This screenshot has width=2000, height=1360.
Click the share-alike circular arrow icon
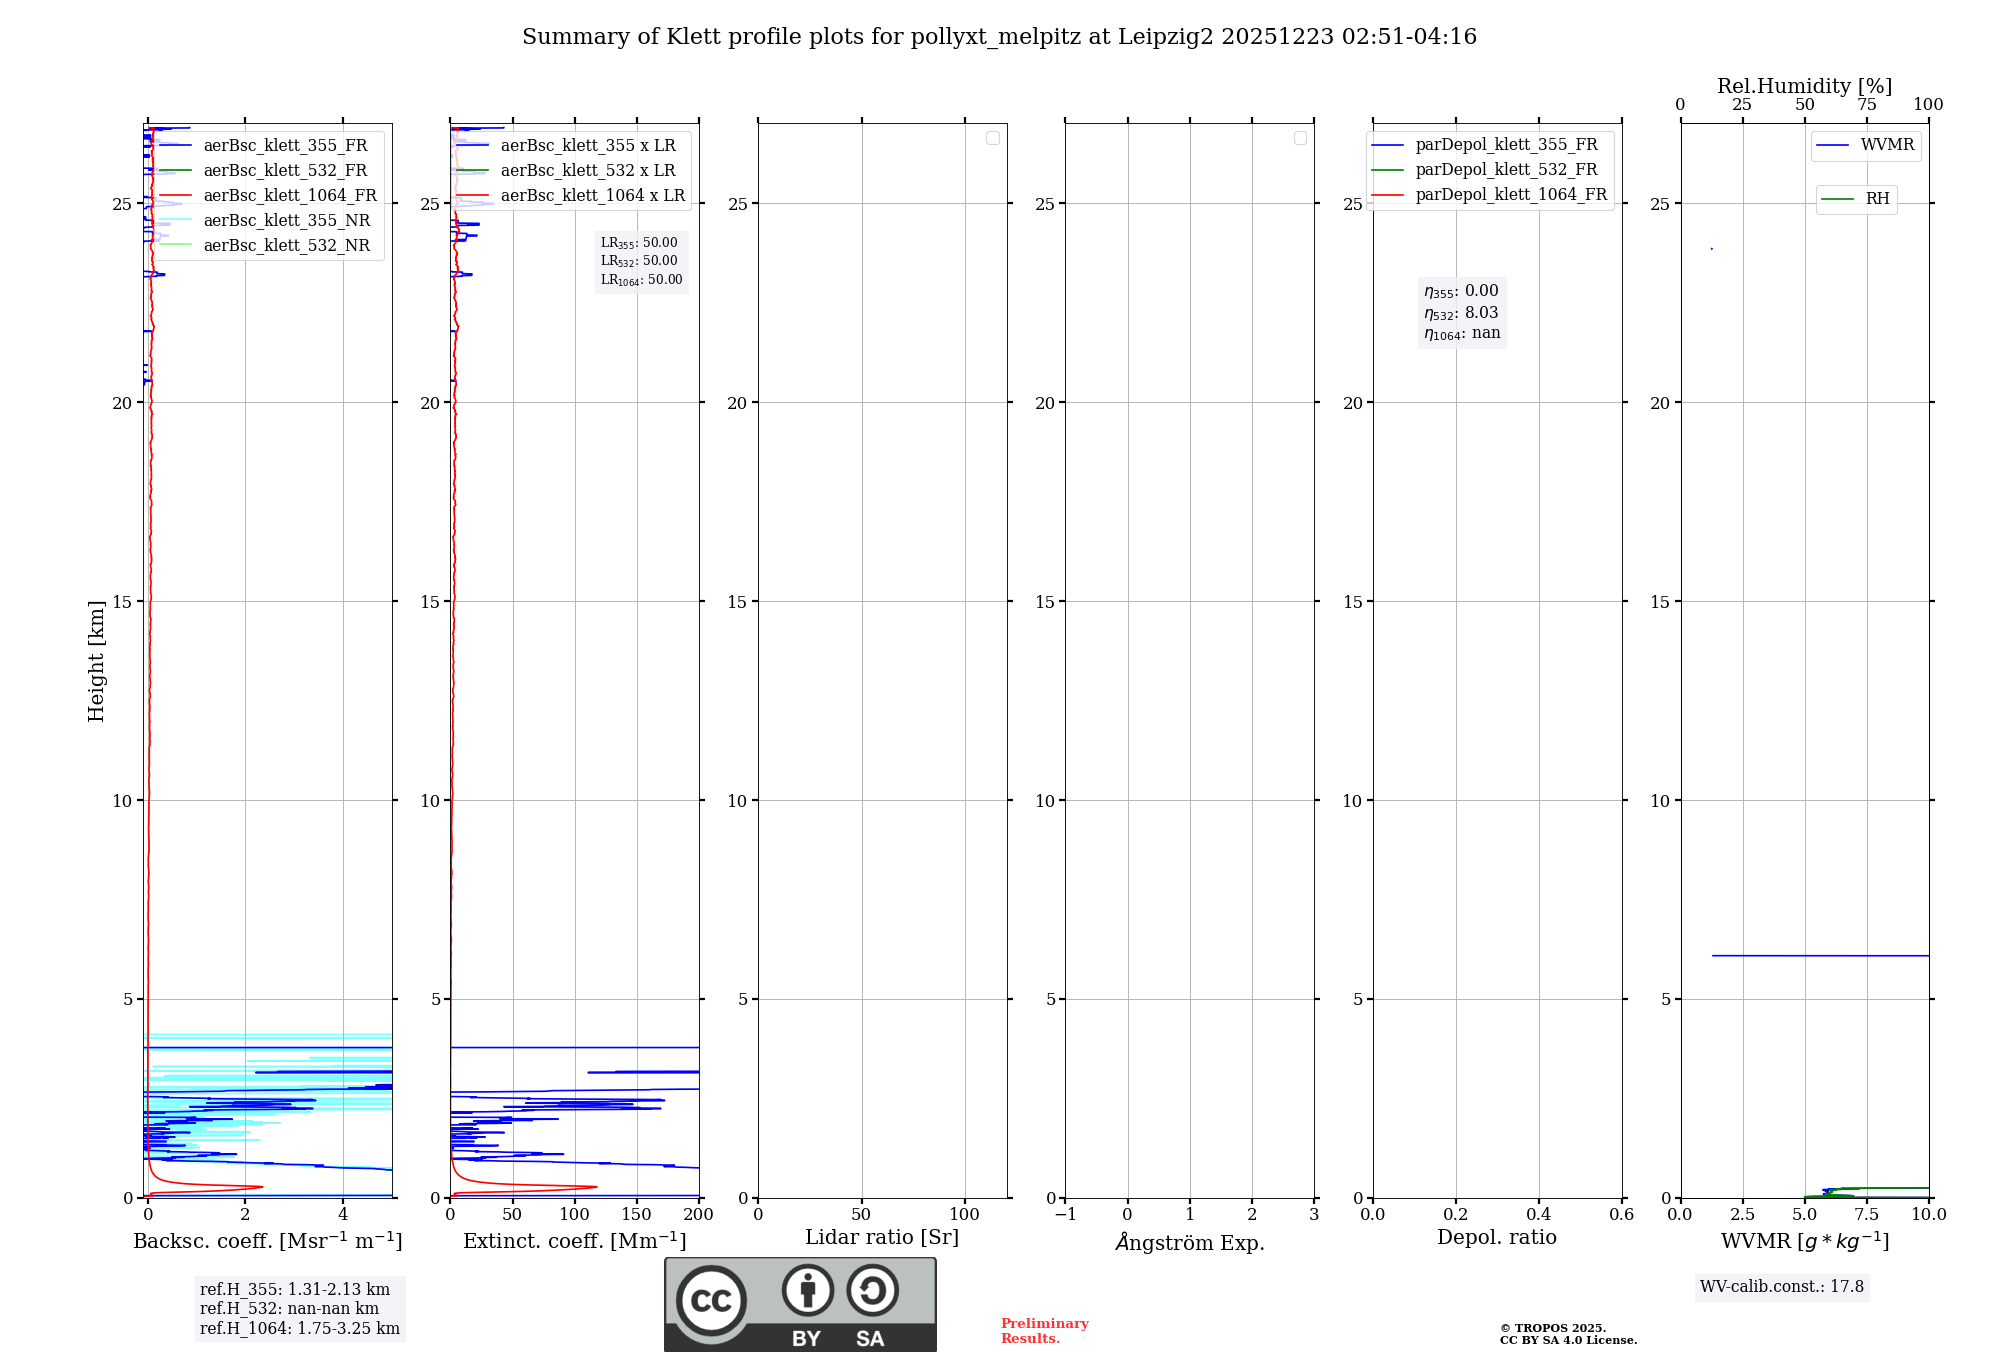(x=872, y=1290)
